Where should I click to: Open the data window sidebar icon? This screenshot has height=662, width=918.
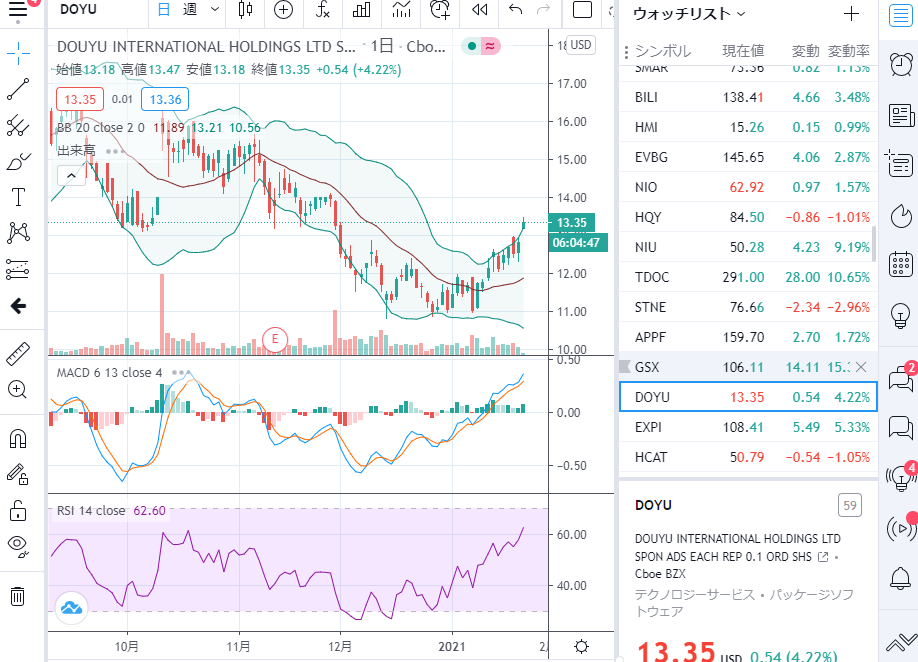point(900,164)
